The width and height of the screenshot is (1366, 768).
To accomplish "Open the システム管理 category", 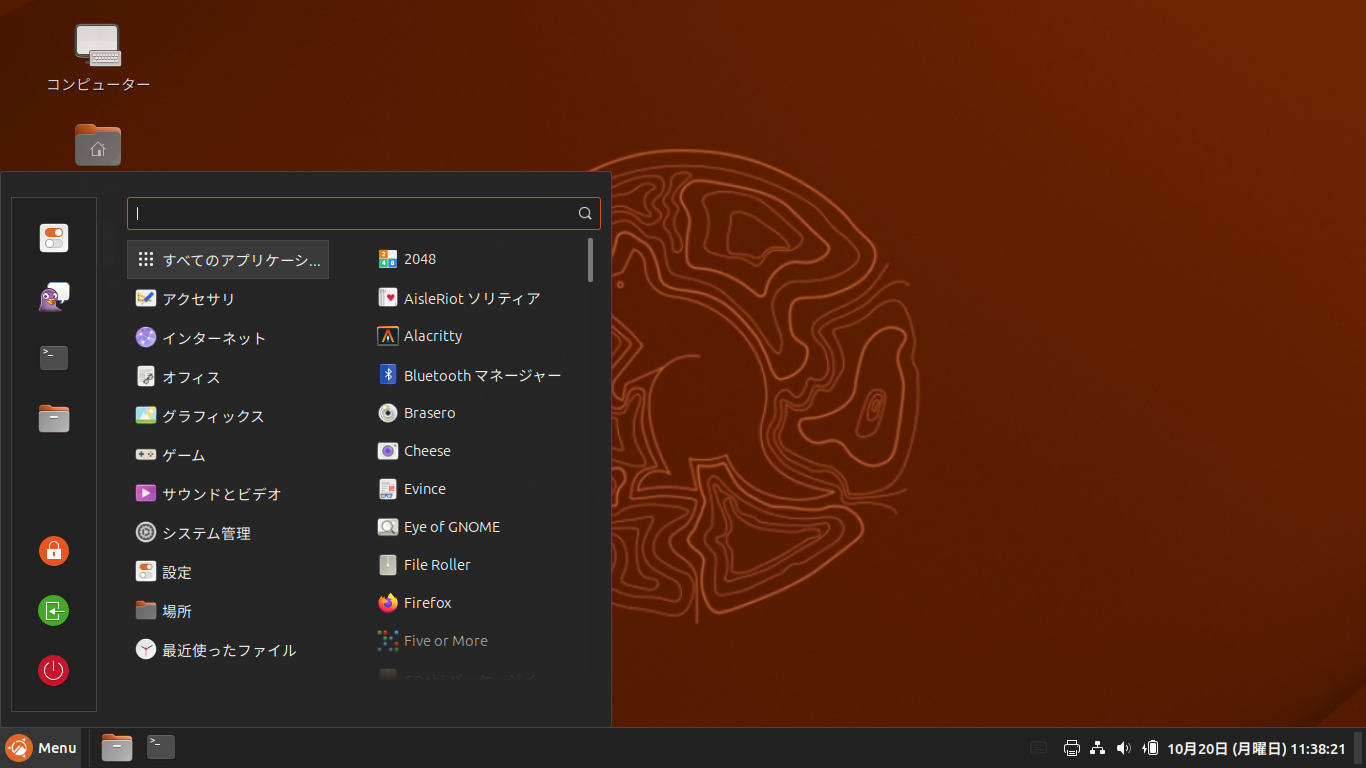I will 208,532.
